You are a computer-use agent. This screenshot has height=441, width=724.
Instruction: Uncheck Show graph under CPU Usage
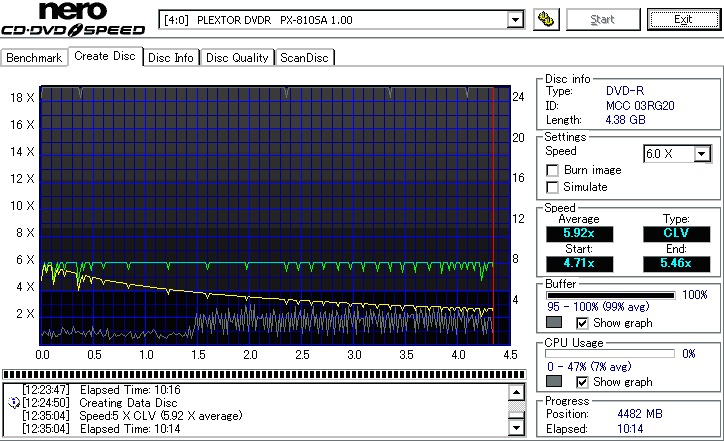[x=583, y=382]
